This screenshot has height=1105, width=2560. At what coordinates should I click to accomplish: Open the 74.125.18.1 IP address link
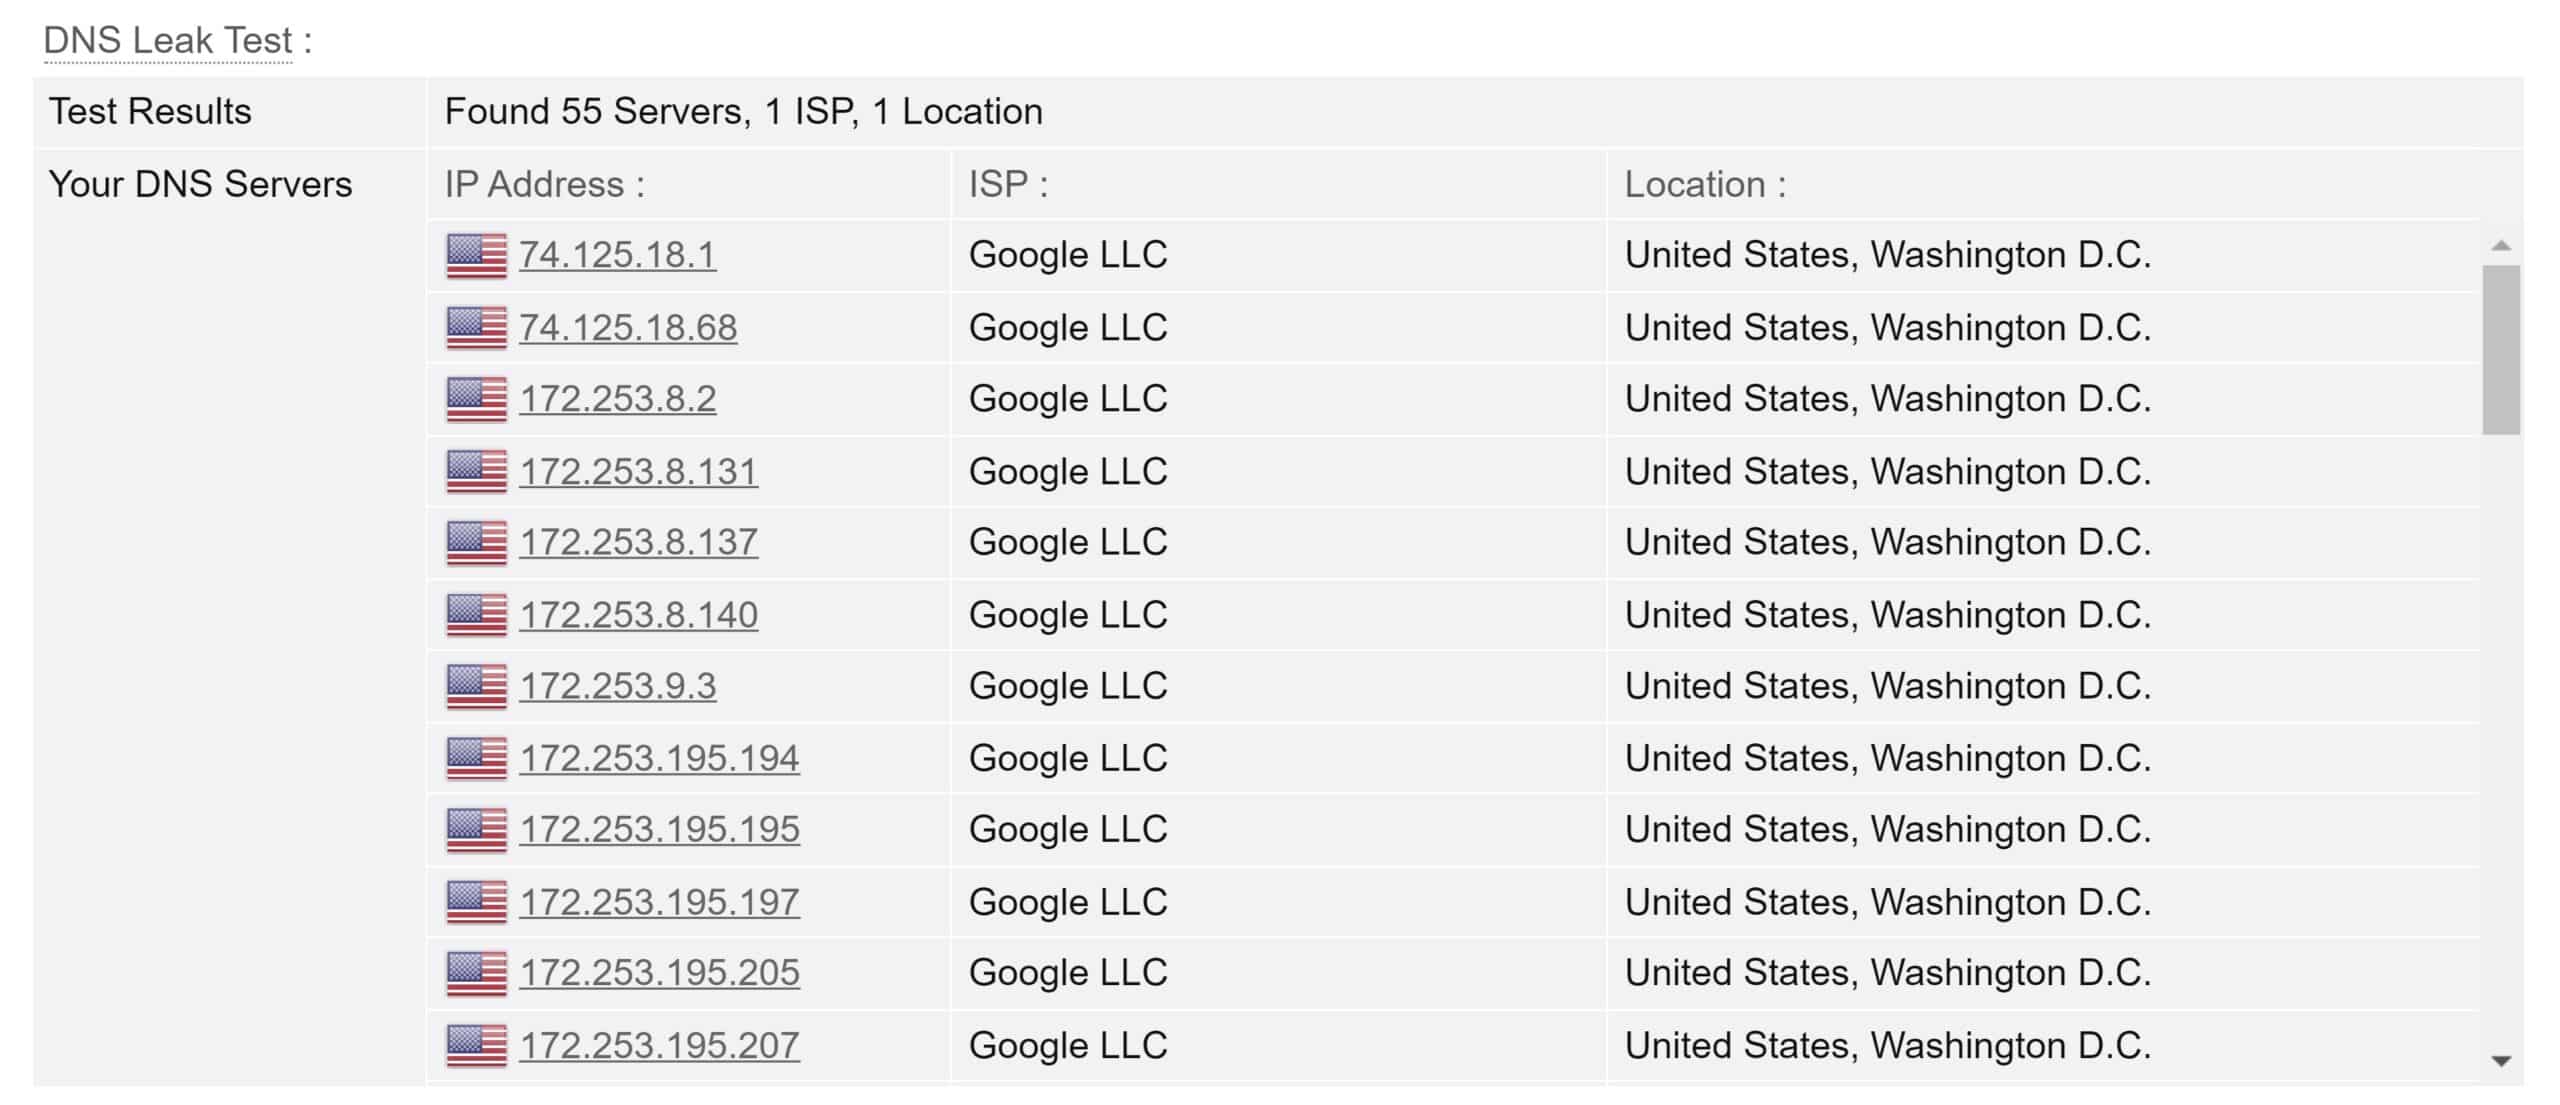(617, 255)
